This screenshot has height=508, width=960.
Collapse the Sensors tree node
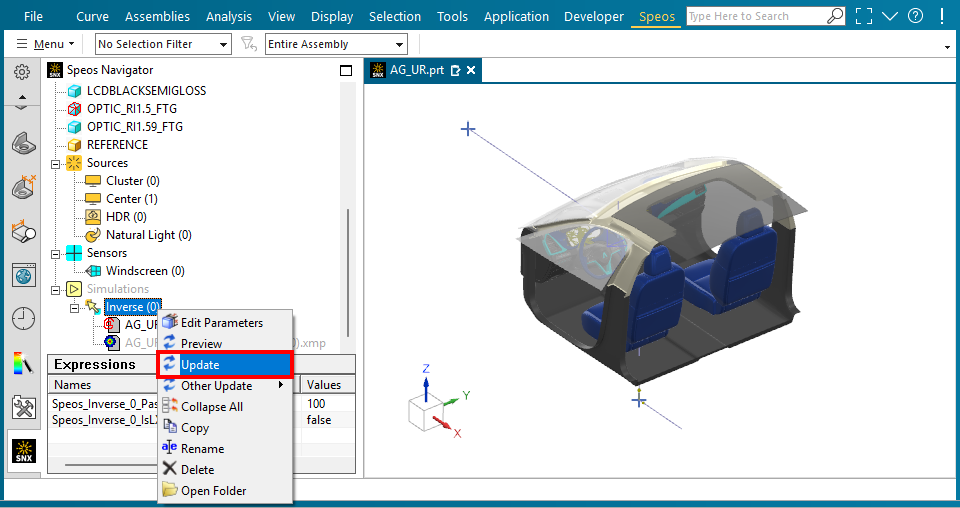click(56, 253)
